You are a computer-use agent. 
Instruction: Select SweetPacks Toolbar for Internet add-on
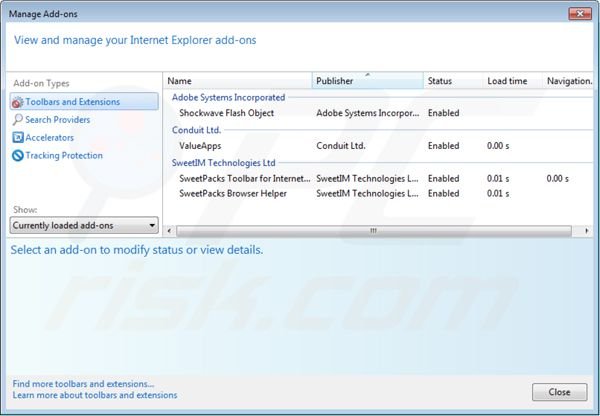pyautogui.click(x=378, y=179)
